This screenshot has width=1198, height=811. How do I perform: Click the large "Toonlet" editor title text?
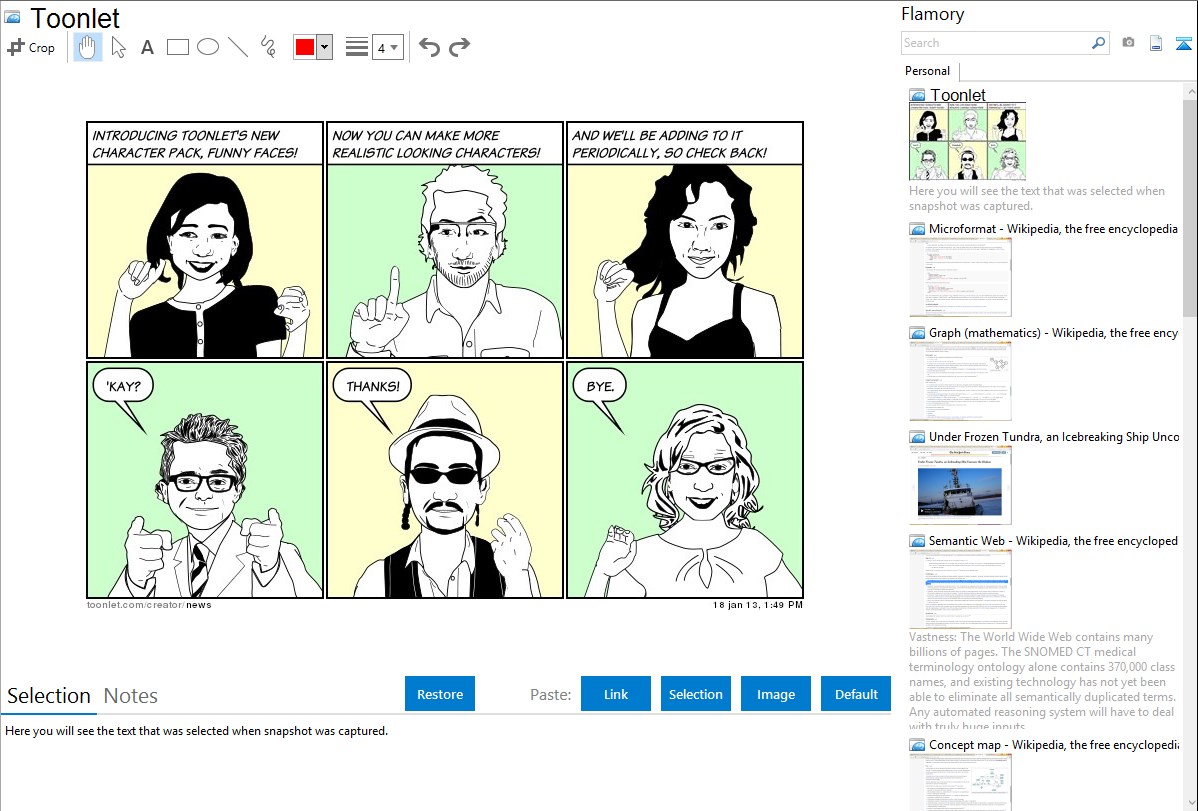click(x=75, y=18)
